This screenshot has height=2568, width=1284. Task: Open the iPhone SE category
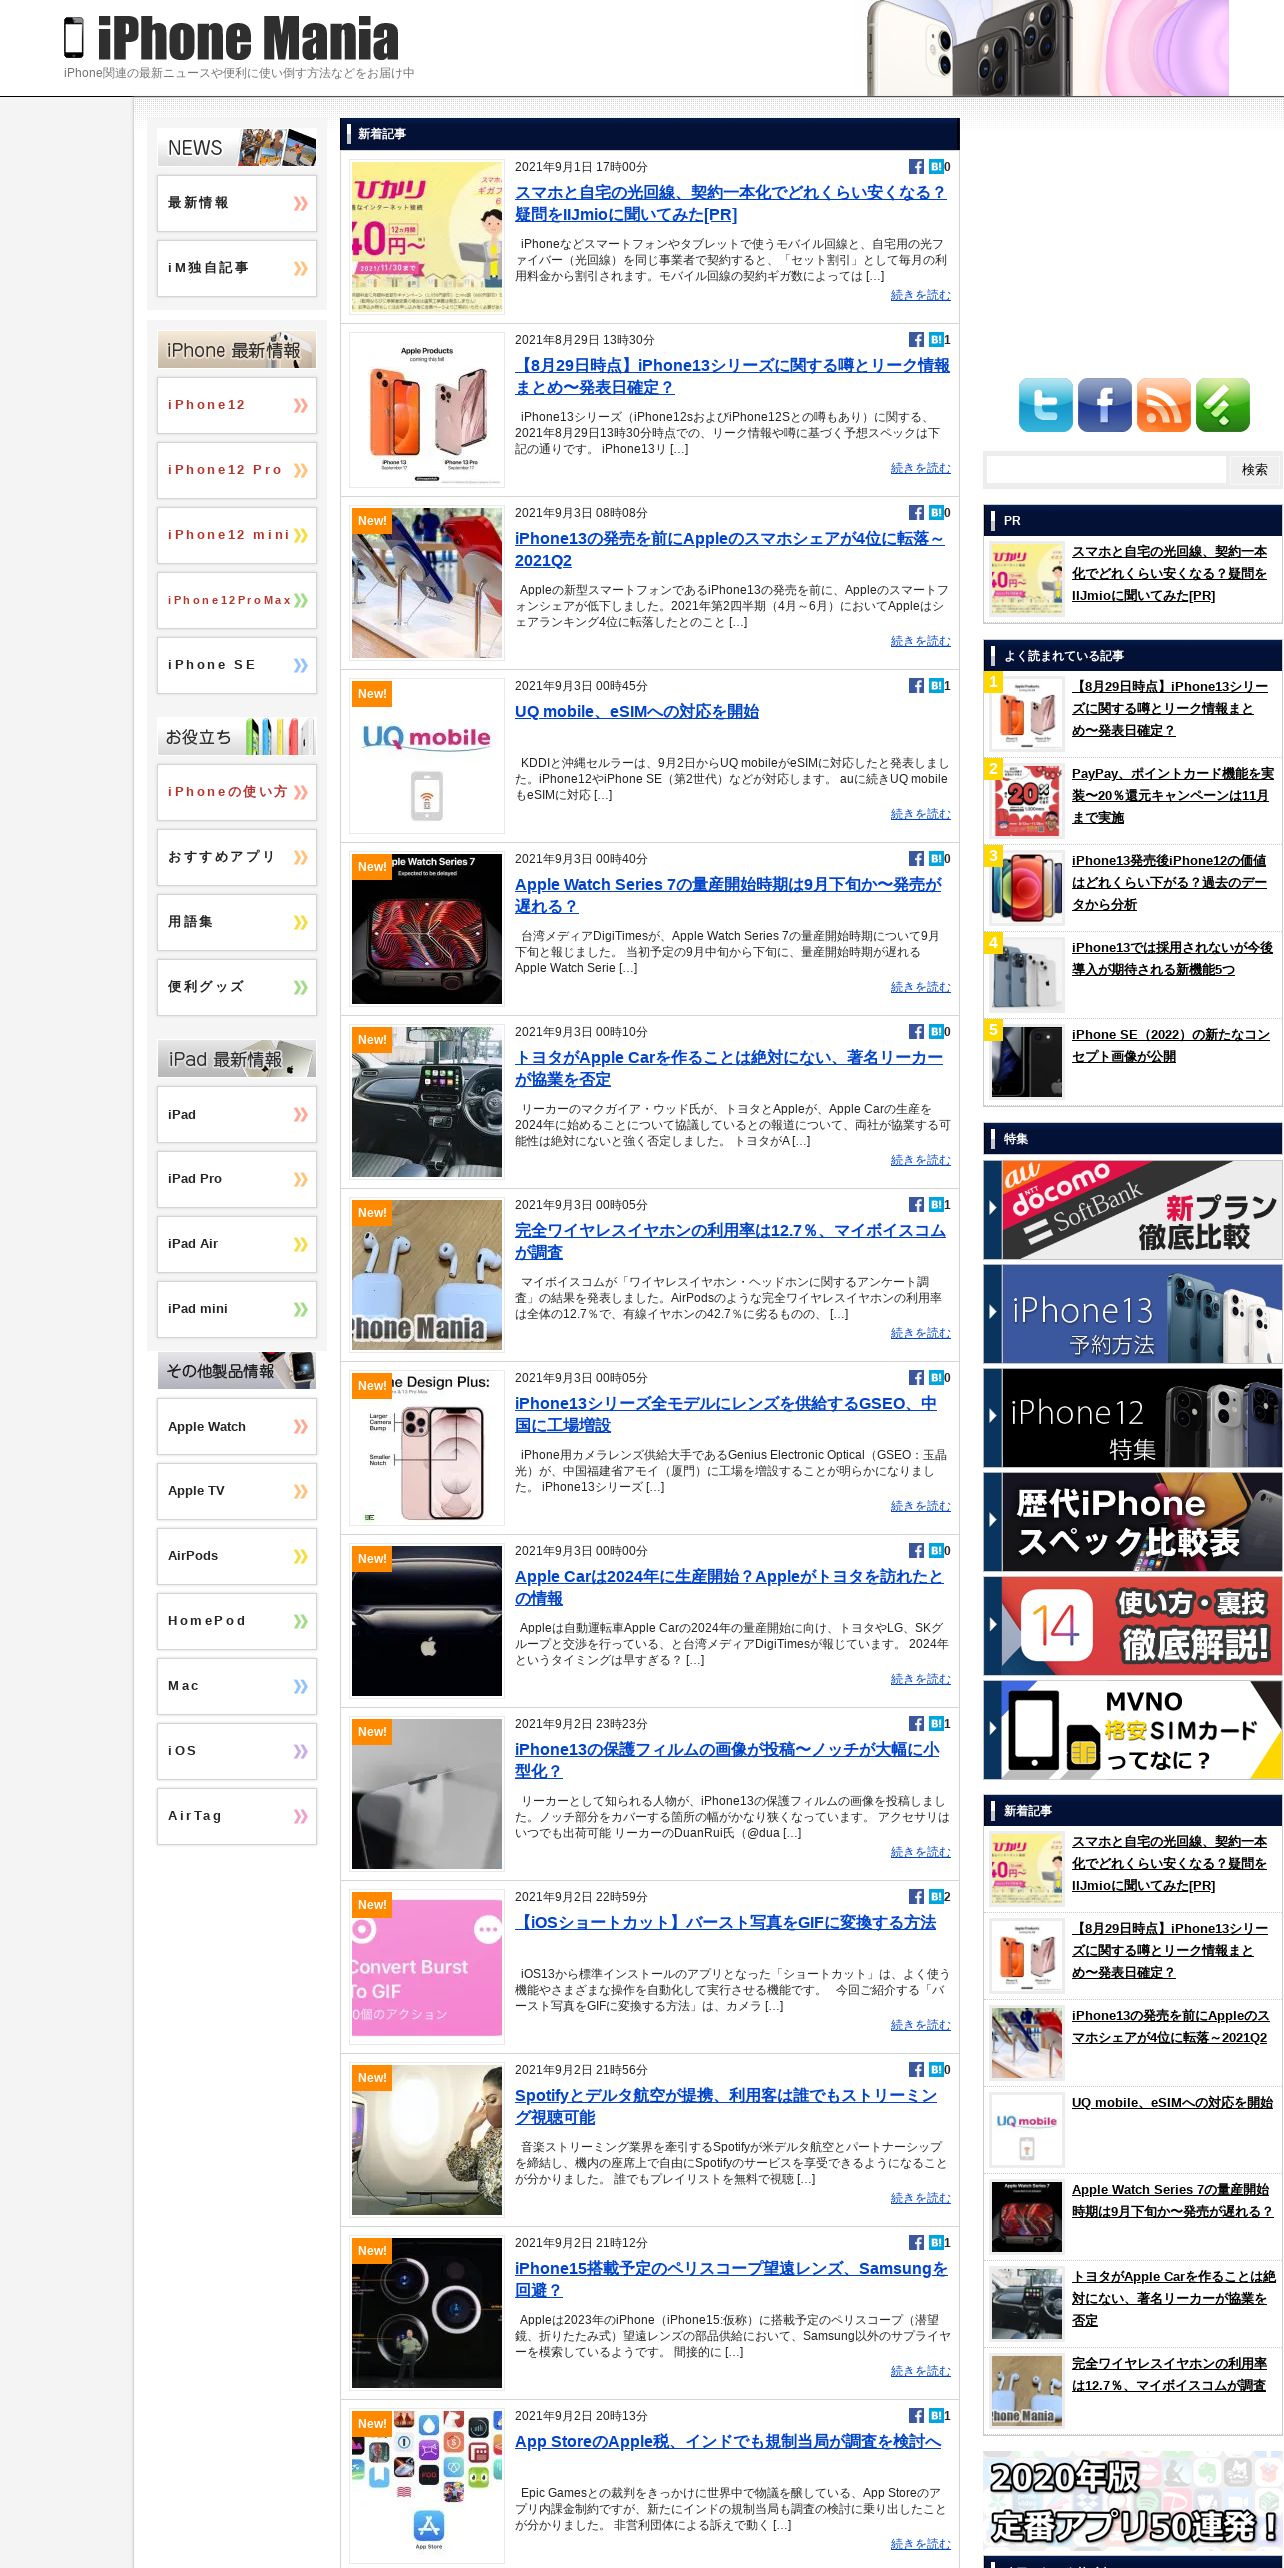[237, 665]
